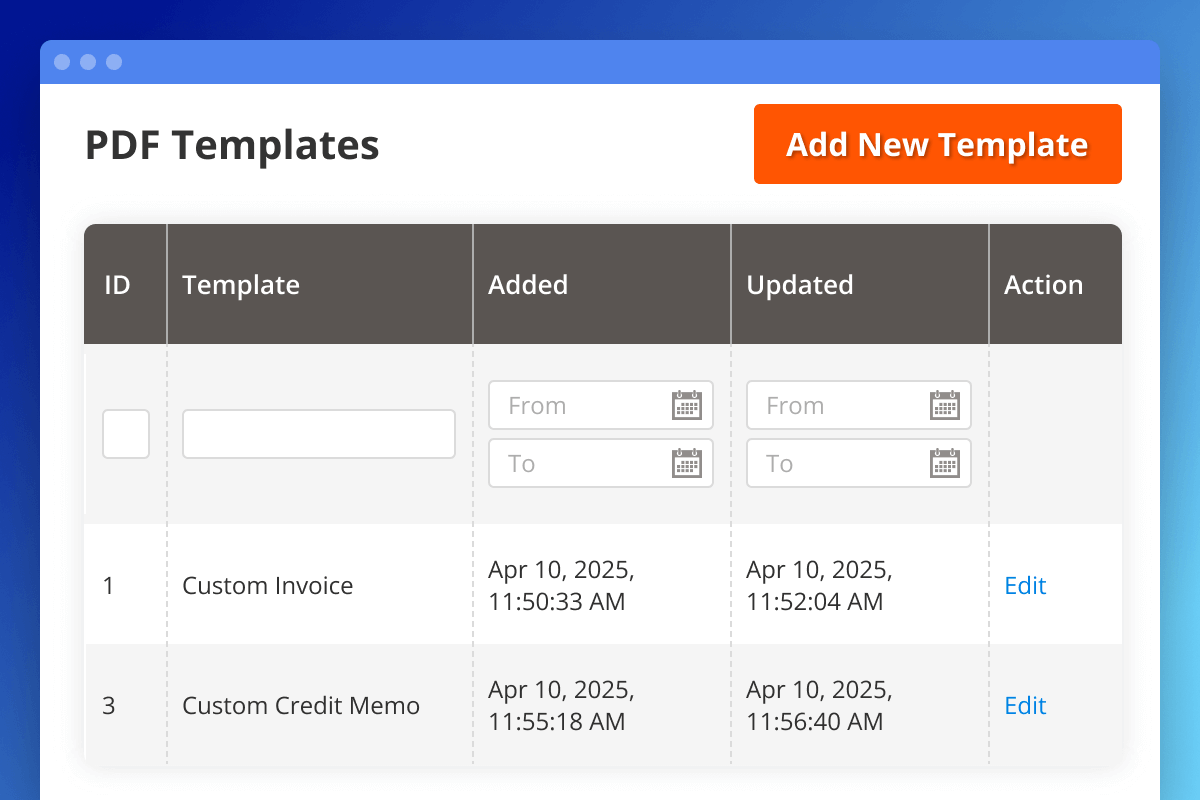Viewport: 1200px width, 800px height.
Task: Focus the Template name filter field
Action: pyautogui.click(x=318, y=434)
